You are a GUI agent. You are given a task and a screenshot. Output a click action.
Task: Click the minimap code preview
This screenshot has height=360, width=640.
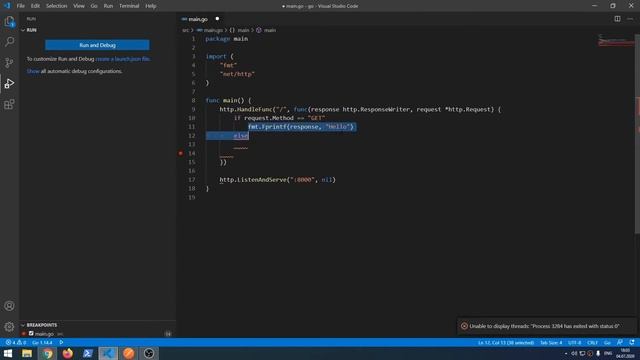point(616,41)
